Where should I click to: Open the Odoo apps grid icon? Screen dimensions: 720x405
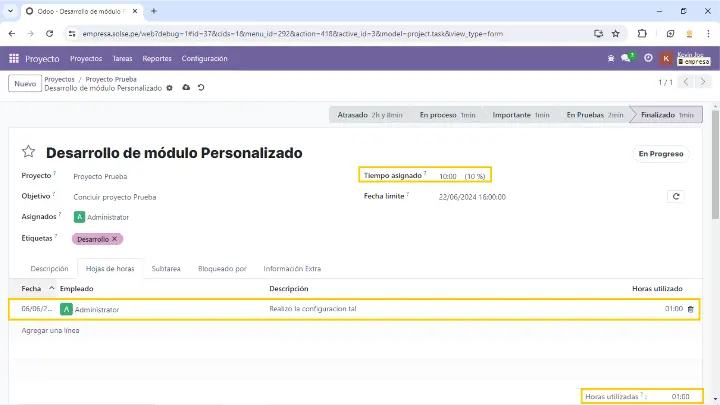pos(15,59)
